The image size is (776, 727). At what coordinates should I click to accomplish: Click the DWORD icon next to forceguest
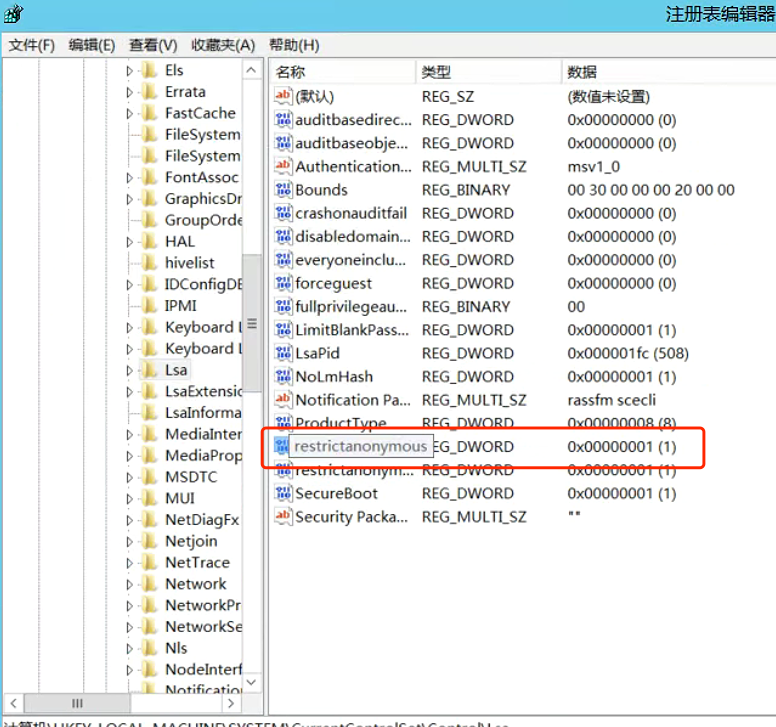coord(282,283)
